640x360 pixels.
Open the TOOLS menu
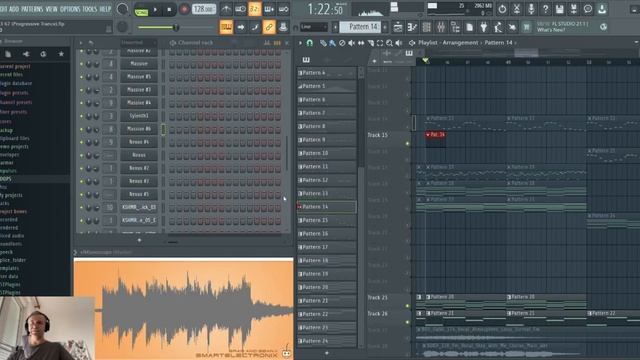[90, 9]
